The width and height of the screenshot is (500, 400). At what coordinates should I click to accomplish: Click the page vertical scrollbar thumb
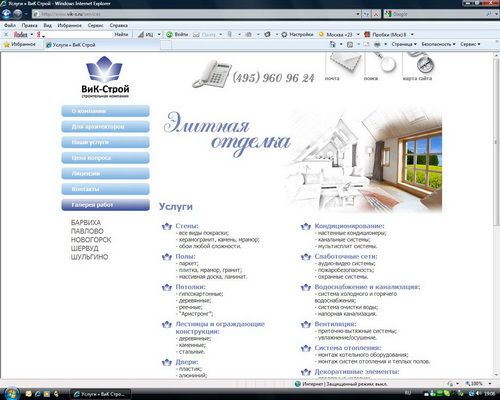(495, 141)
